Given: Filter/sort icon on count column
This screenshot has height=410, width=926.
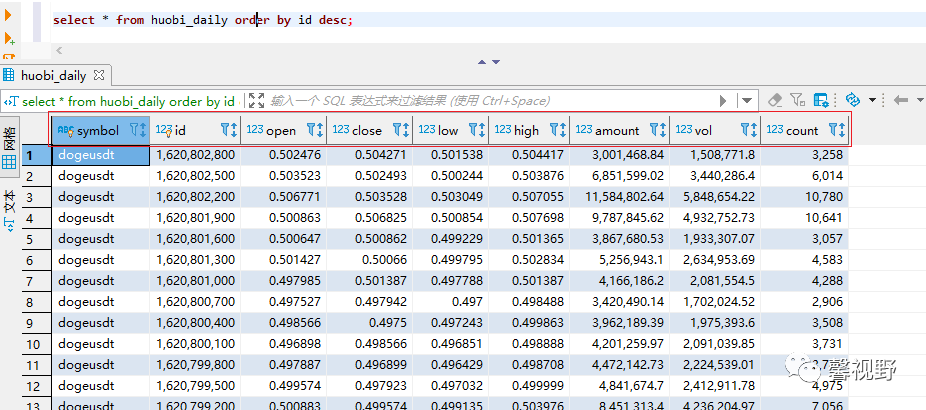Looking at the screenshot, I should pyautogui.click(x=837, y=130).
